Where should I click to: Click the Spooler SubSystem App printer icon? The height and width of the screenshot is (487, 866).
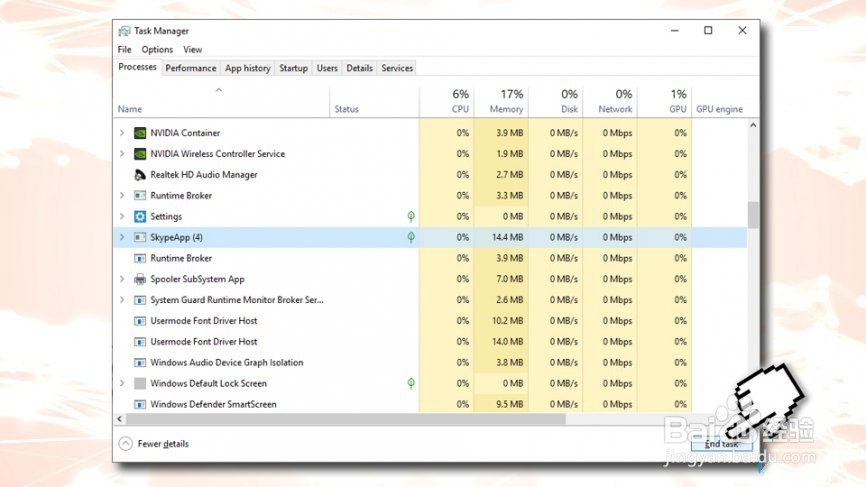(x=140, y=279)
